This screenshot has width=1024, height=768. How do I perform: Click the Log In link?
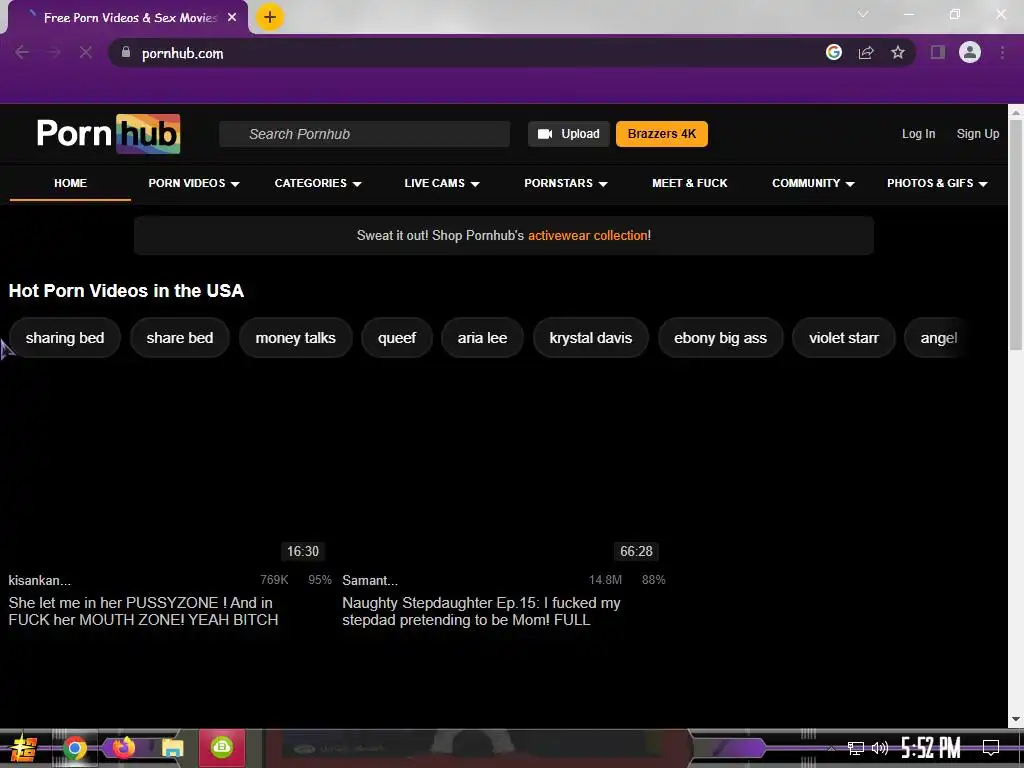(x=918, y=134)
